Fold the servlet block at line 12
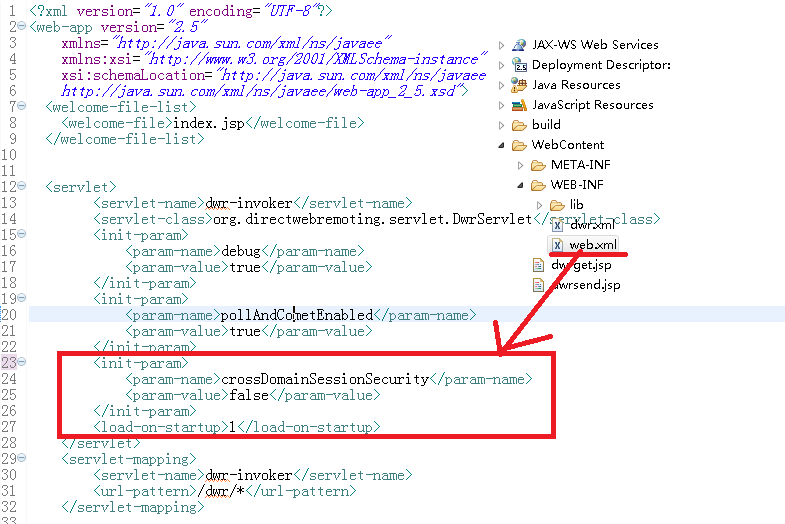The height and width of the screenshot is (524, 785). [x=22, y=186]
